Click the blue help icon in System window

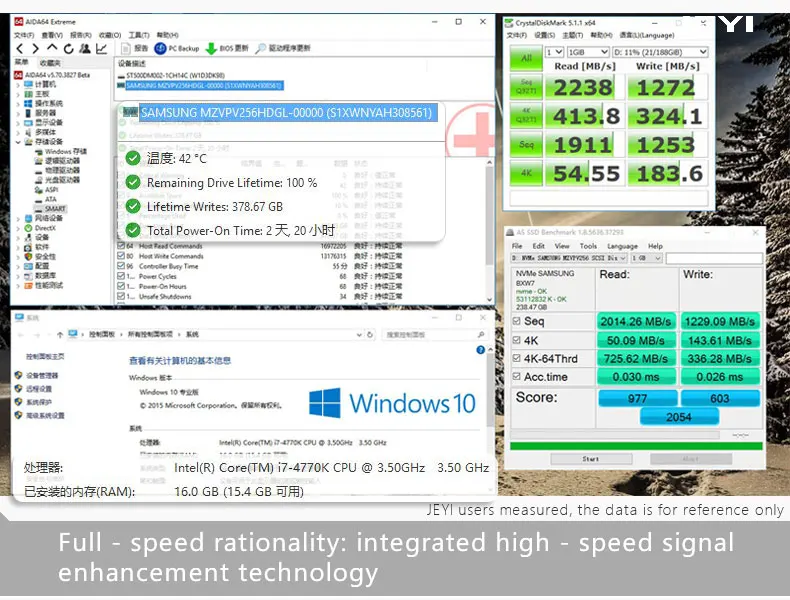[481, 350]
